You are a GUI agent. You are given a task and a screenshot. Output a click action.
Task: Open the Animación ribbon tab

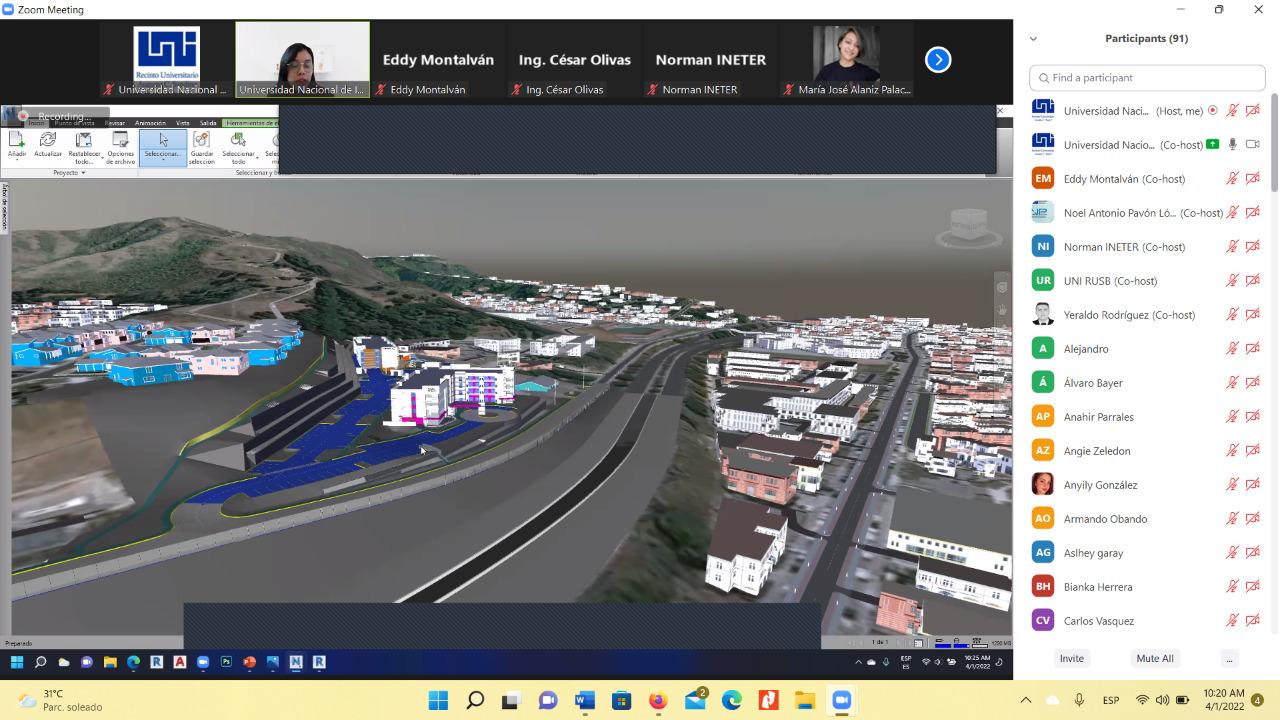(150, 123)
